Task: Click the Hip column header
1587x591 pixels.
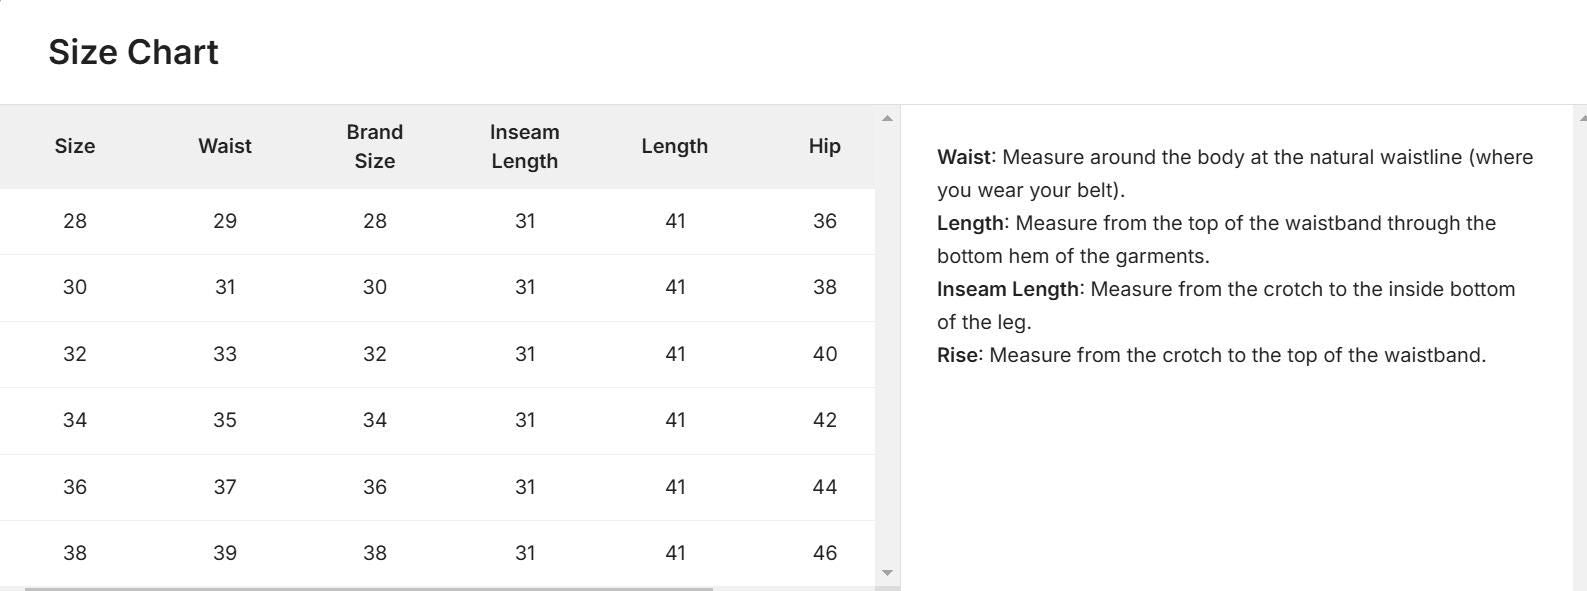Action: (824, 146)
